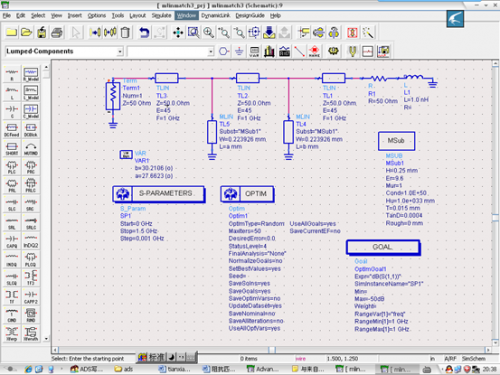Screen dimensions: 500x375
Task: Click the R1 resistor symbol in schematic
Action: click(x=379, y=79)
